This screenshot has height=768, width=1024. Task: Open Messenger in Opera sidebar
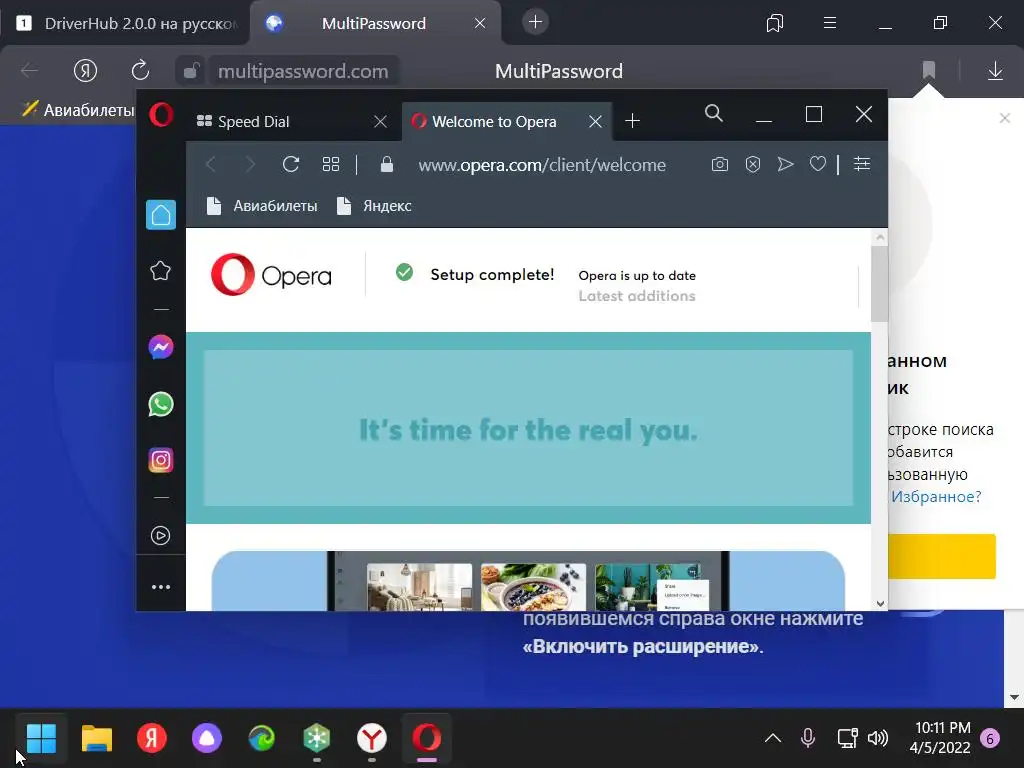(161, 347)
